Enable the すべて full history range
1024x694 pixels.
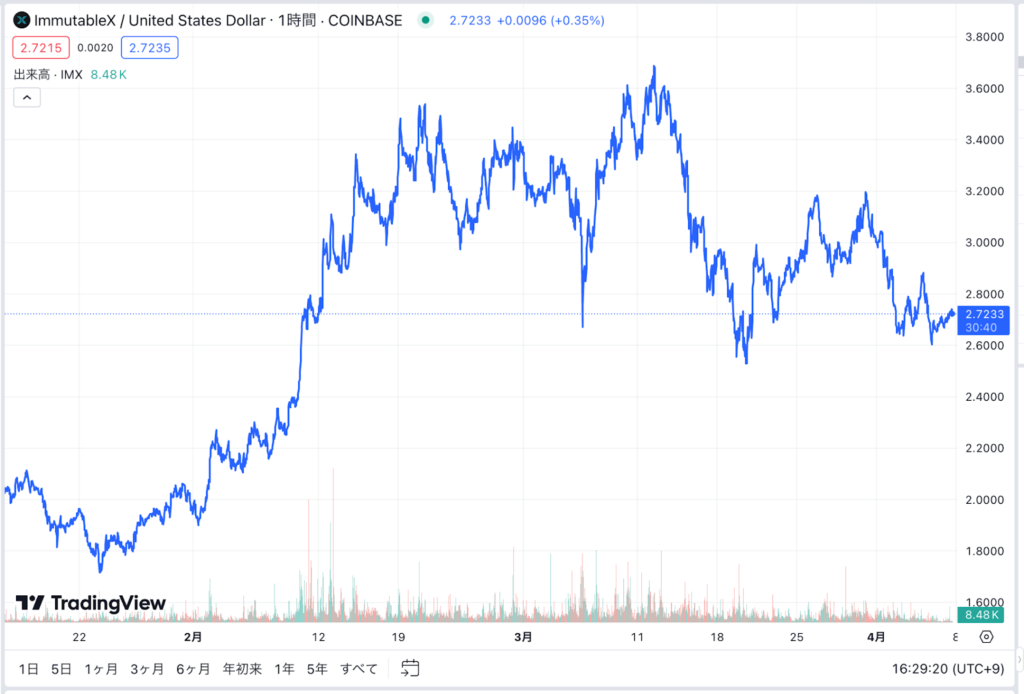[357, 668]
